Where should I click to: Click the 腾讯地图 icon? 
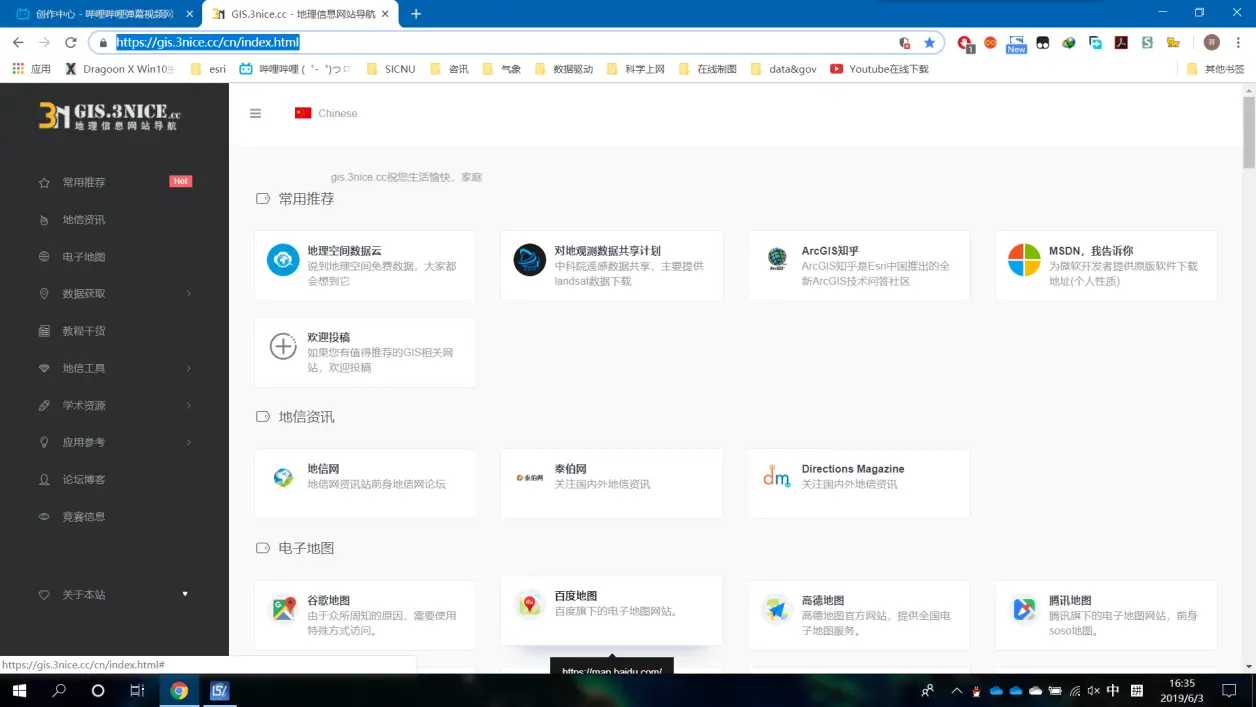[x=1023, y=609]
